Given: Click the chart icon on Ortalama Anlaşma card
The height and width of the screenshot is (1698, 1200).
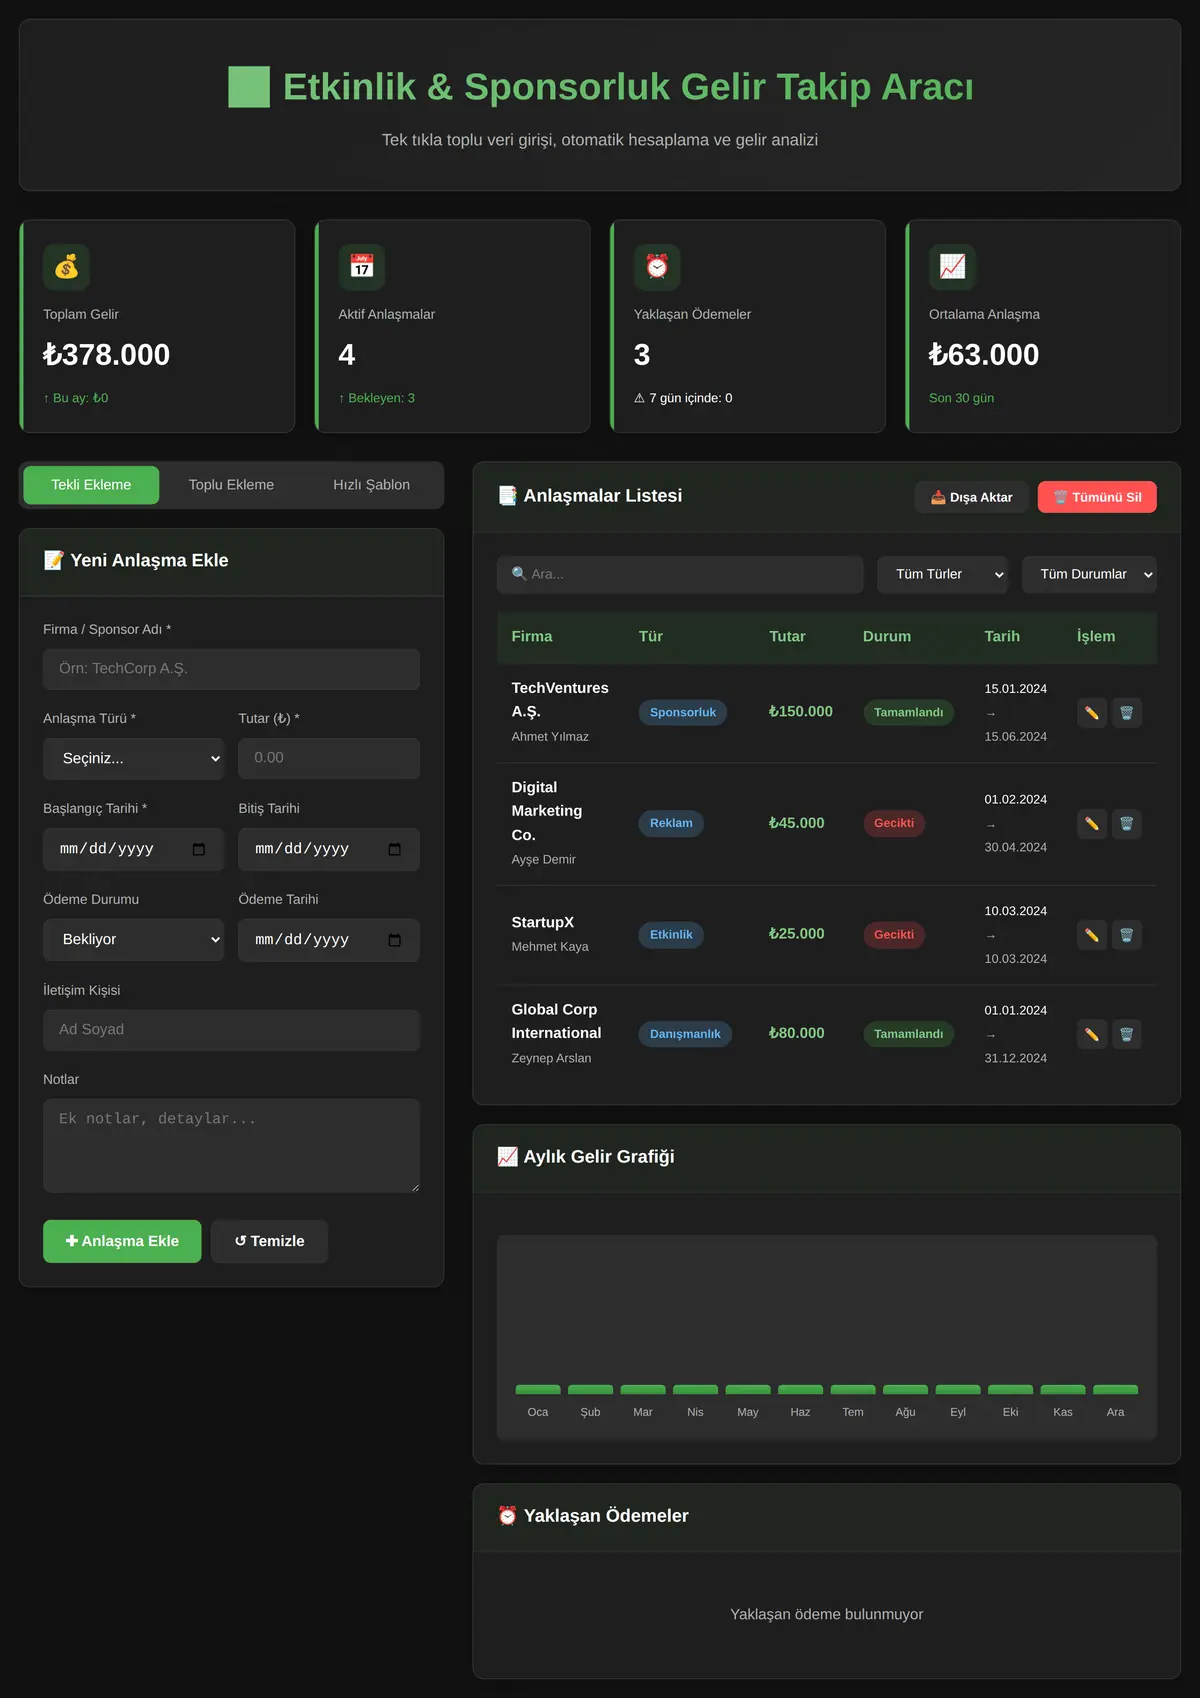Looking at the screenshot, I should point(952,267).
